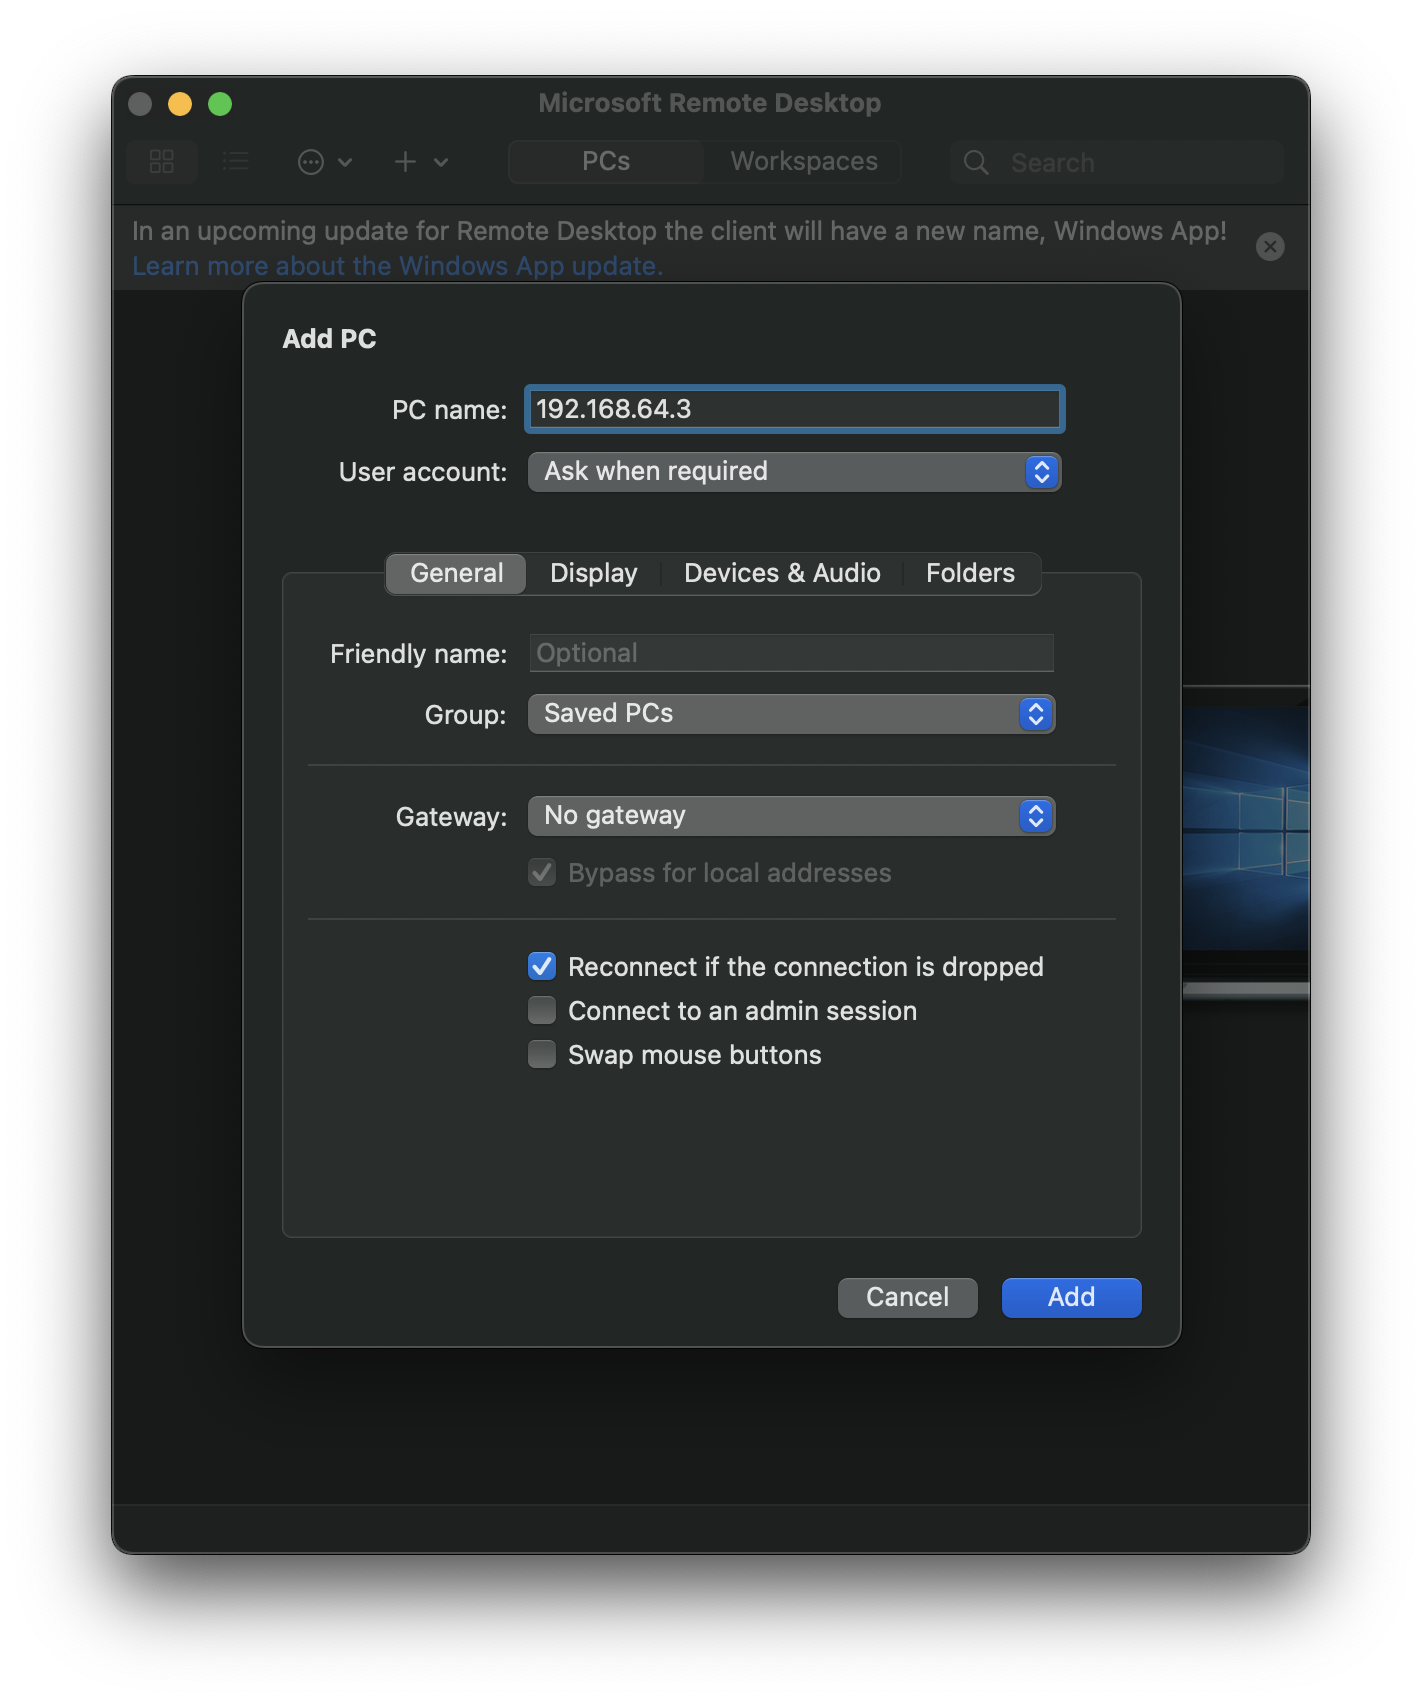The height and width of the screenshot is (1702, 1422).
Task: Switch to list view icon in toolbar
Action: 235,162
